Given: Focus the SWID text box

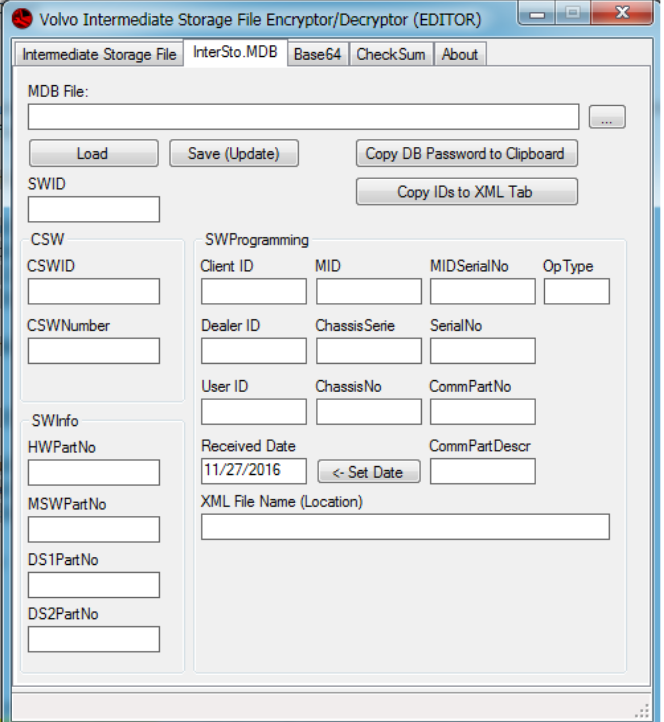Looking at the screenshot, I should (x=94, y=209).
